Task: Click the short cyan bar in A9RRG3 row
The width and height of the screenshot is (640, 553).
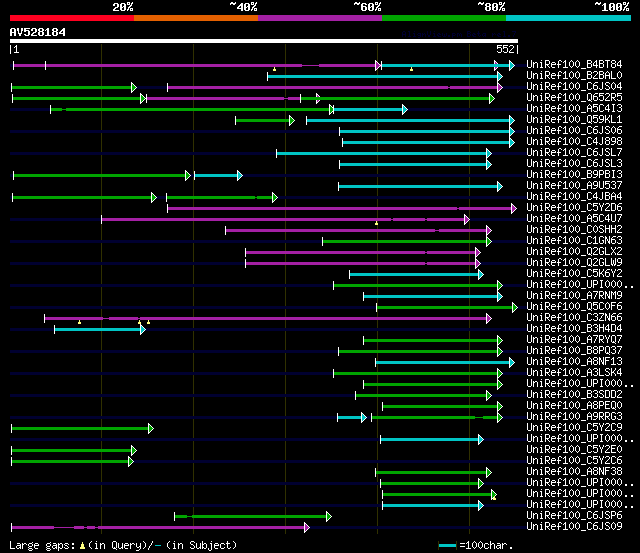Action: click(352, 418)
